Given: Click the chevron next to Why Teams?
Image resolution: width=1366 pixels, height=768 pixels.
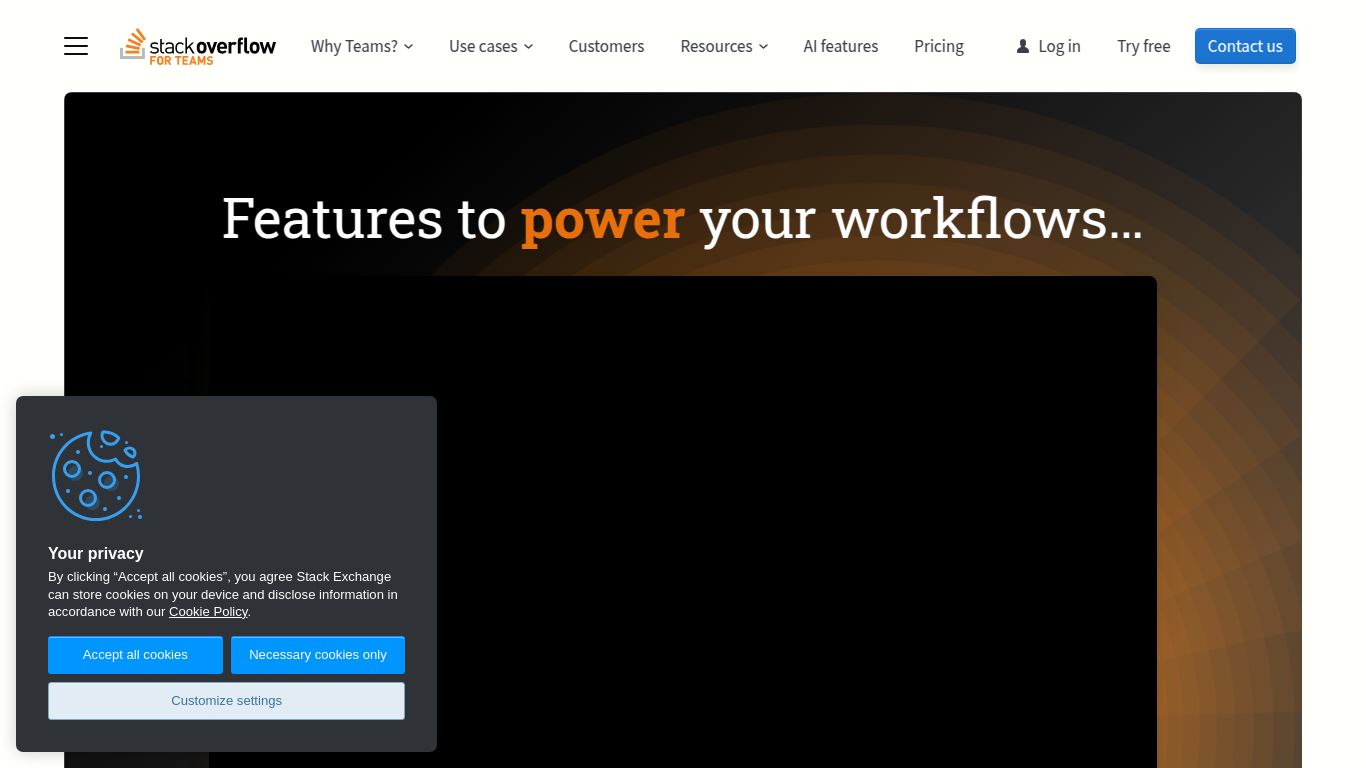Looking at the screenshot, I should [409, 46].
